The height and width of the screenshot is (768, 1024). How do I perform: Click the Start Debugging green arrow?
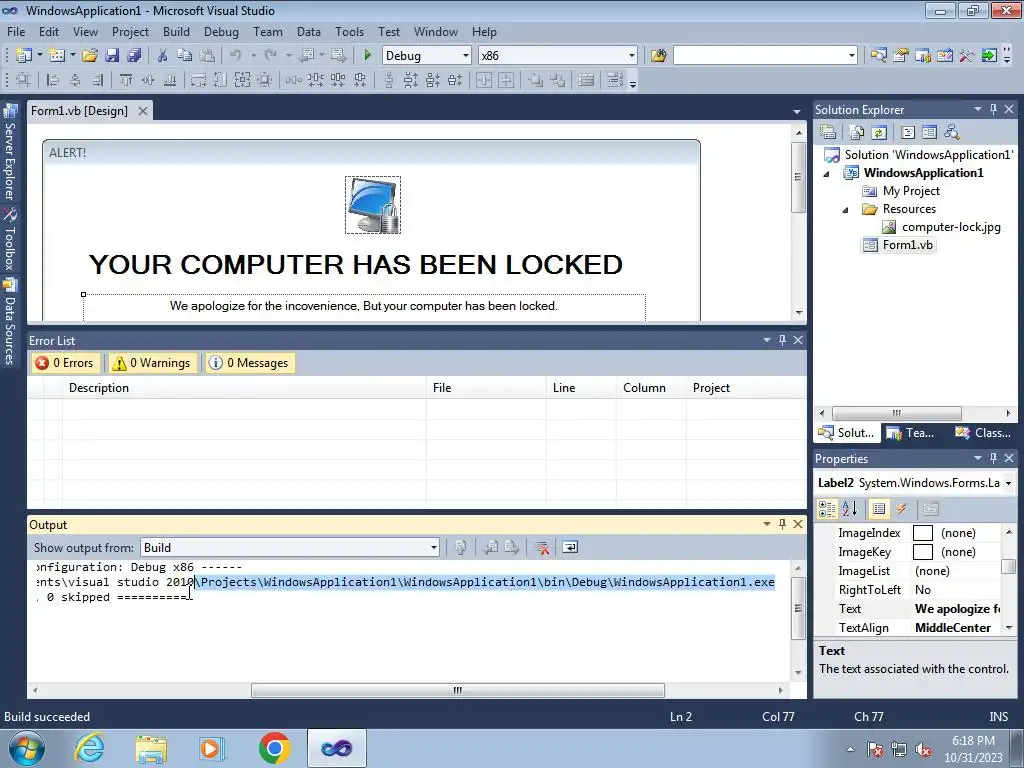(x=367, y=56)
